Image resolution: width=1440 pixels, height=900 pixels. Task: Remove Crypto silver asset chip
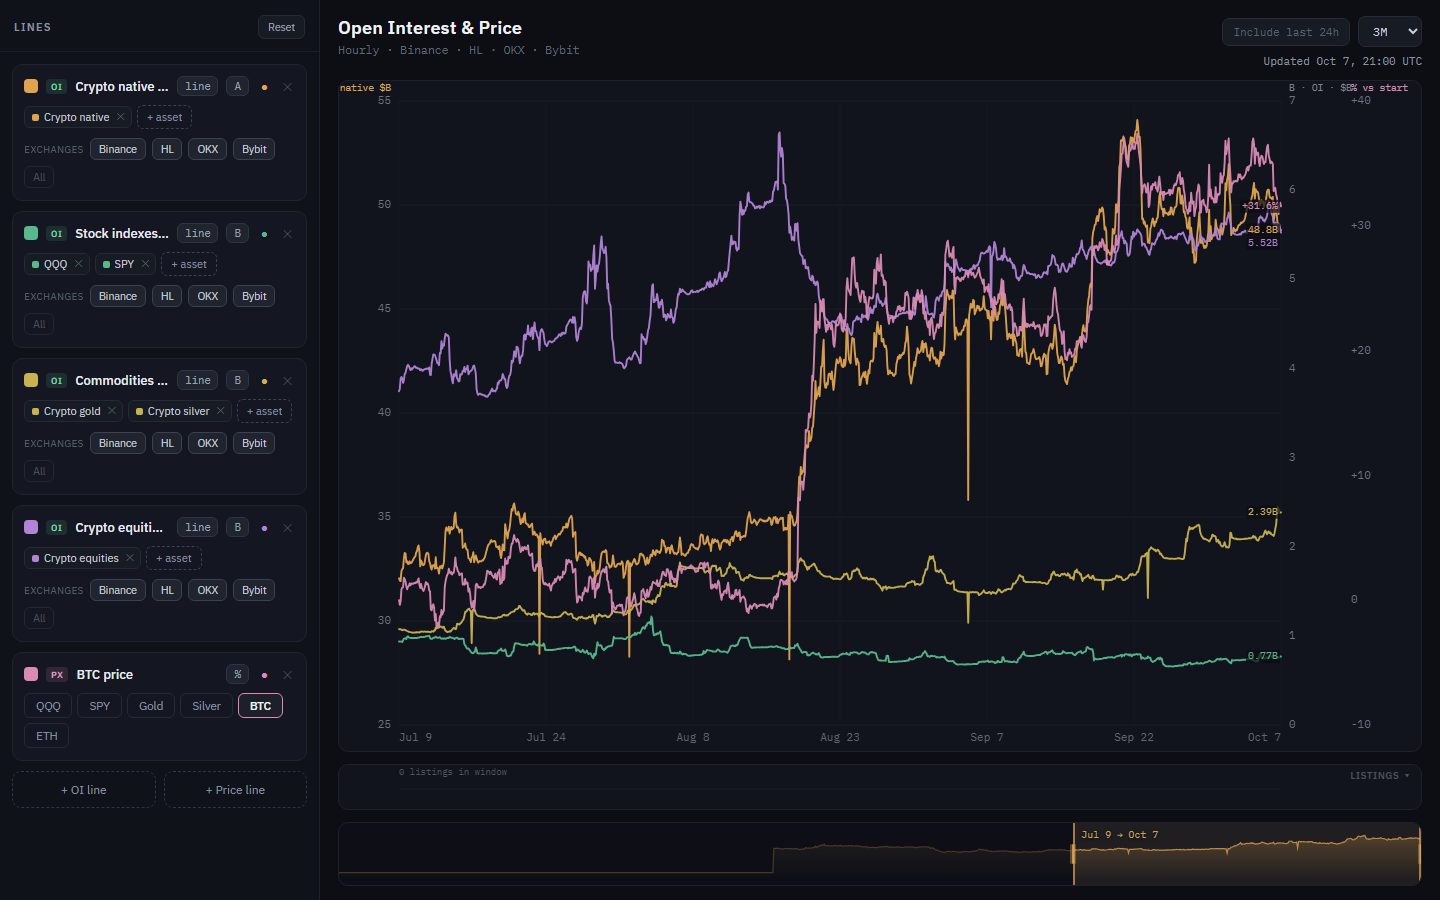[x=221, y=411]
